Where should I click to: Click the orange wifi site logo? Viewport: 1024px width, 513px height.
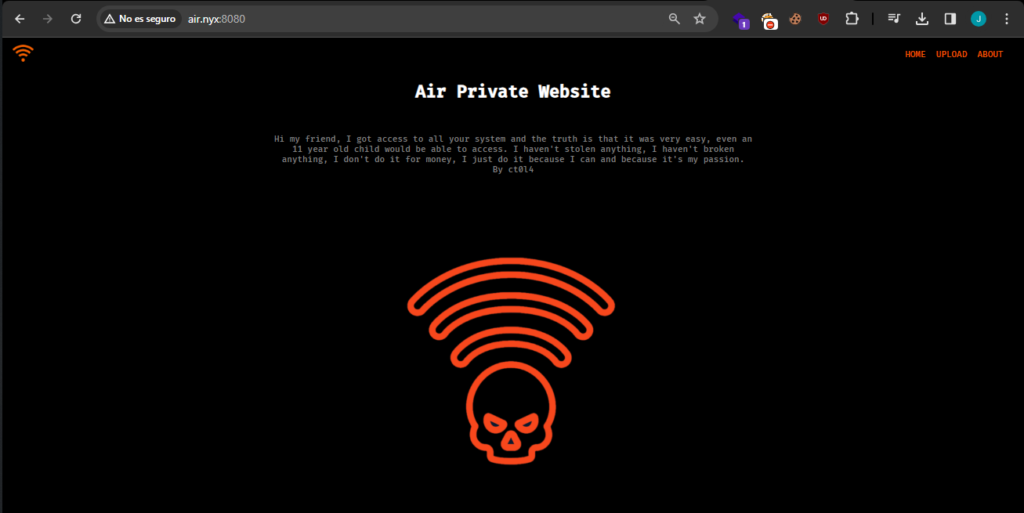(x=23, y=53)
